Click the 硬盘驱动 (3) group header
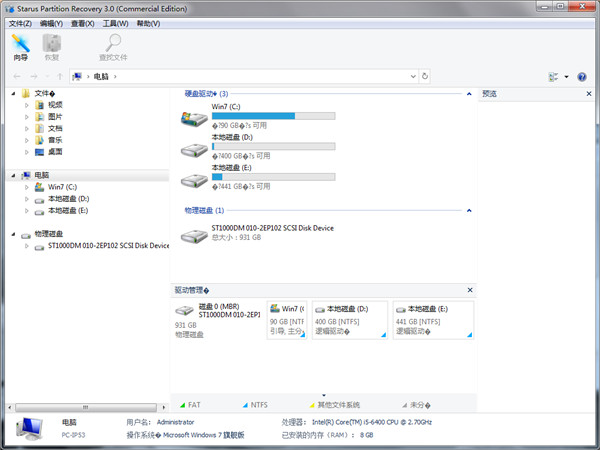Screen dimensions: 600x450 pyautogui.click(x=206, y=94)
